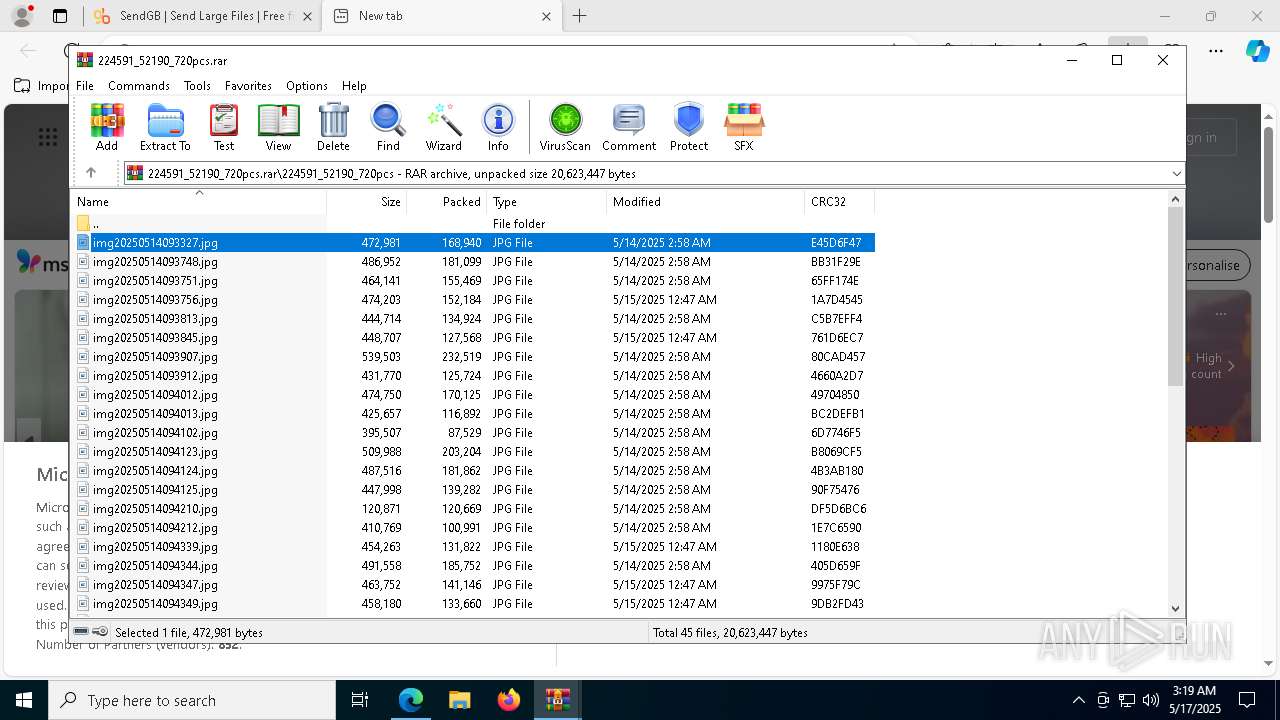Open the File menu
Image resolution: width=1280 pixels, height=720 pixels.
[x=85, y=86]
